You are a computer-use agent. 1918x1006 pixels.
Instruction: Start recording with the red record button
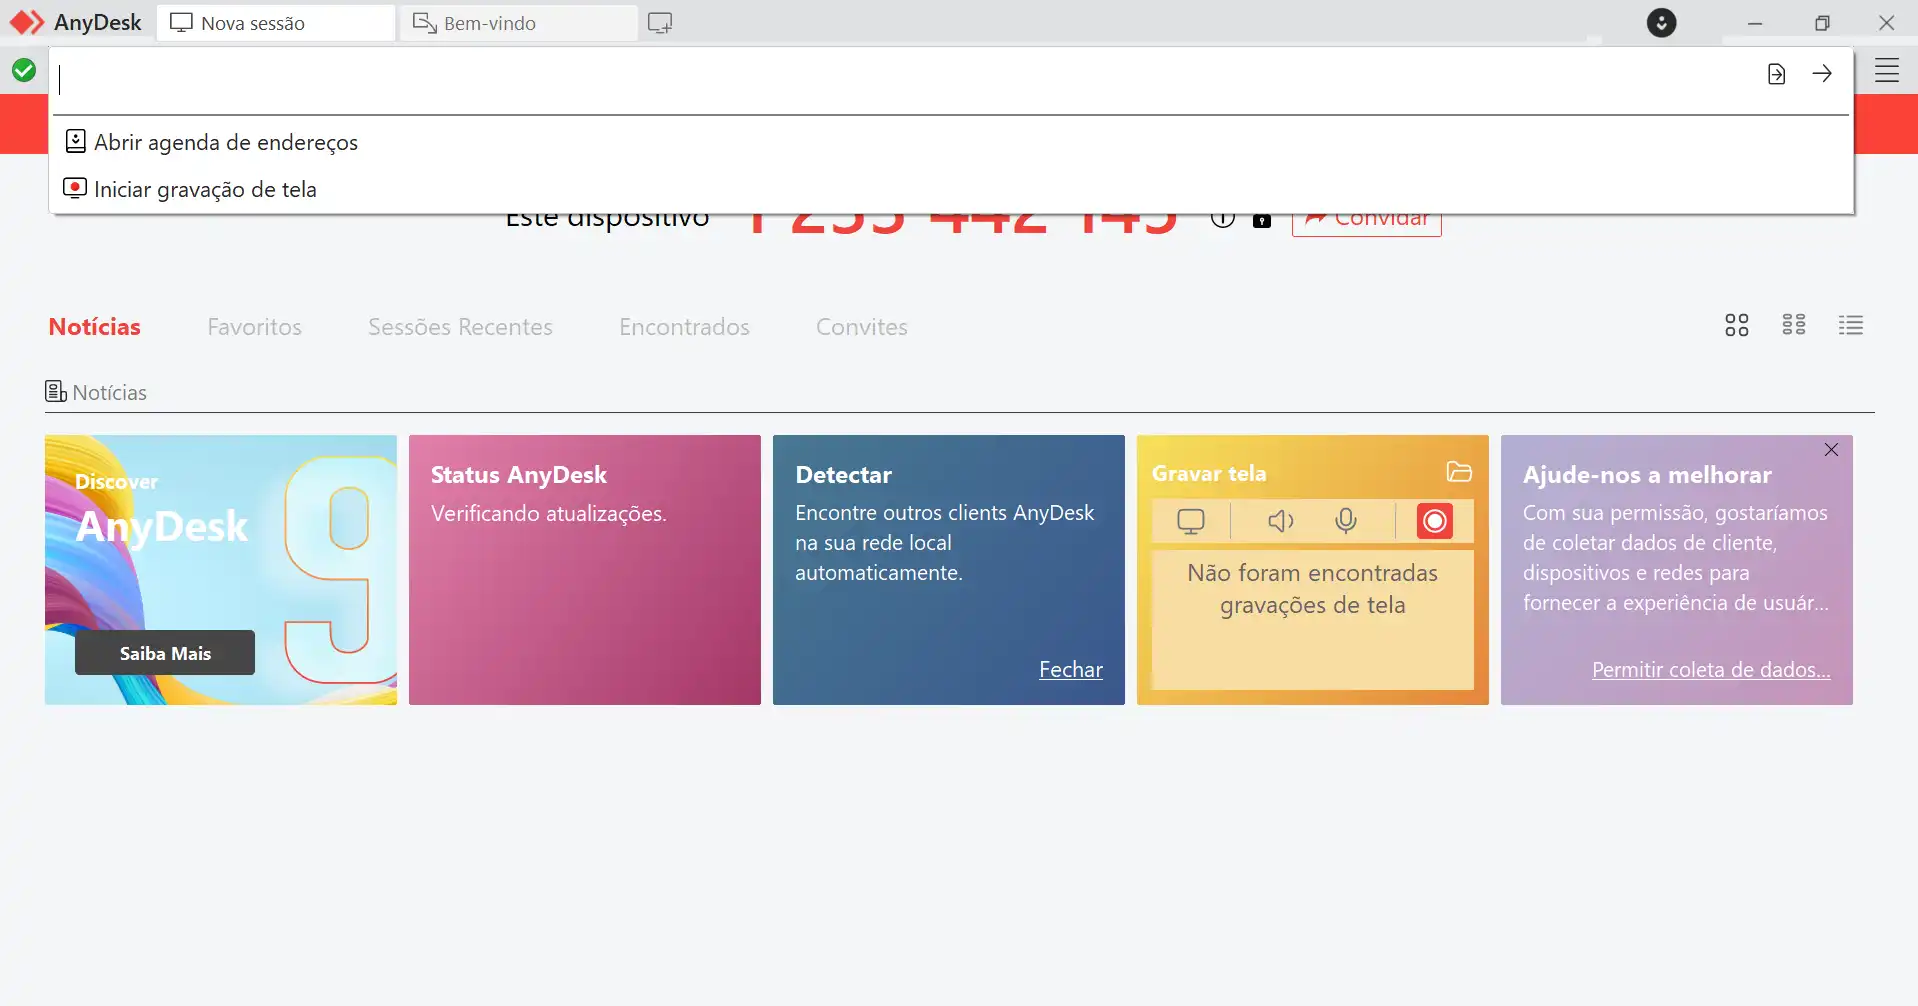pos(1434,521)
